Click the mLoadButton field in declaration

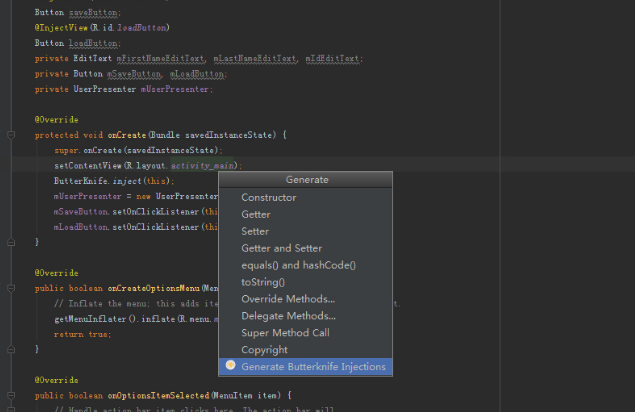(x=197, y=74)
